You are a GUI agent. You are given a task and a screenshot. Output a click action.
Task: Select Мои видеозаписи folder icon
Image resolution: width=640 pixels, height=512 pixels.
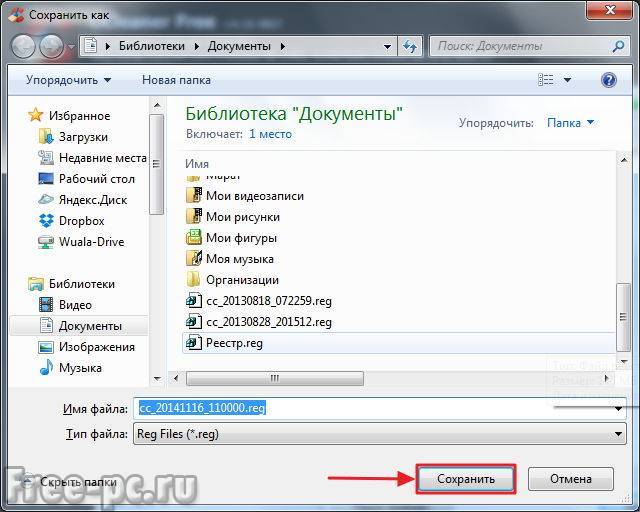pyautogui.click(x=193, y=196)
